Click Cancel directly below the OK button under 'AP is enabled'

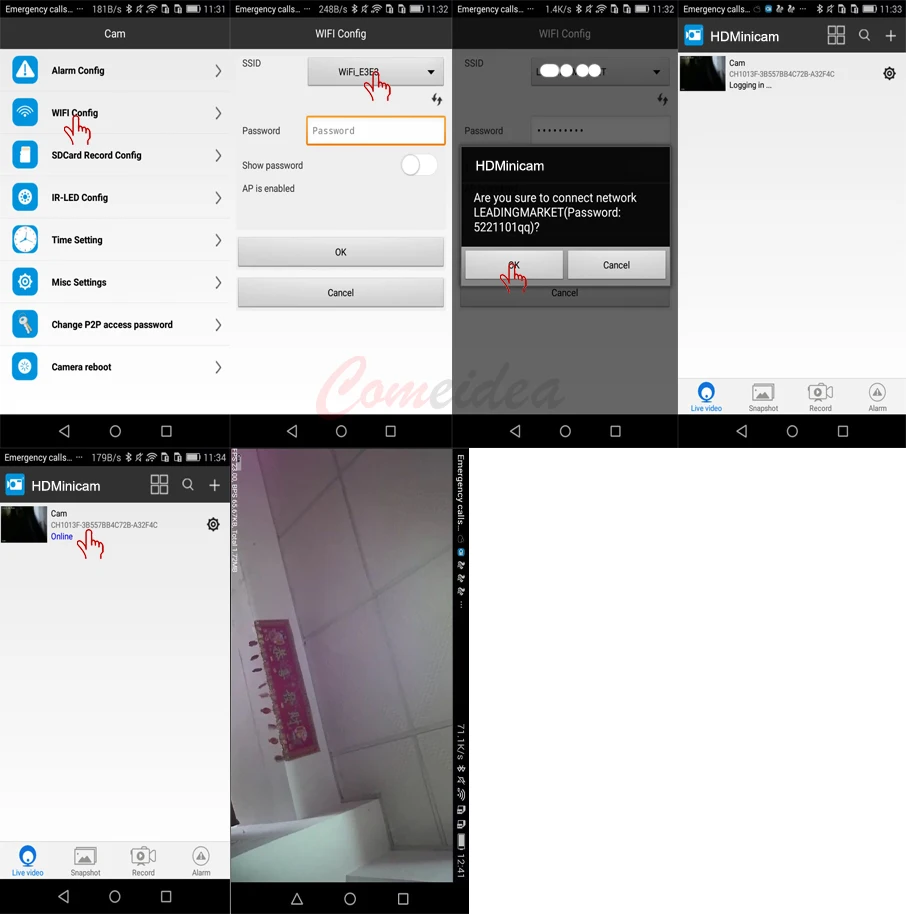point(340,293)
